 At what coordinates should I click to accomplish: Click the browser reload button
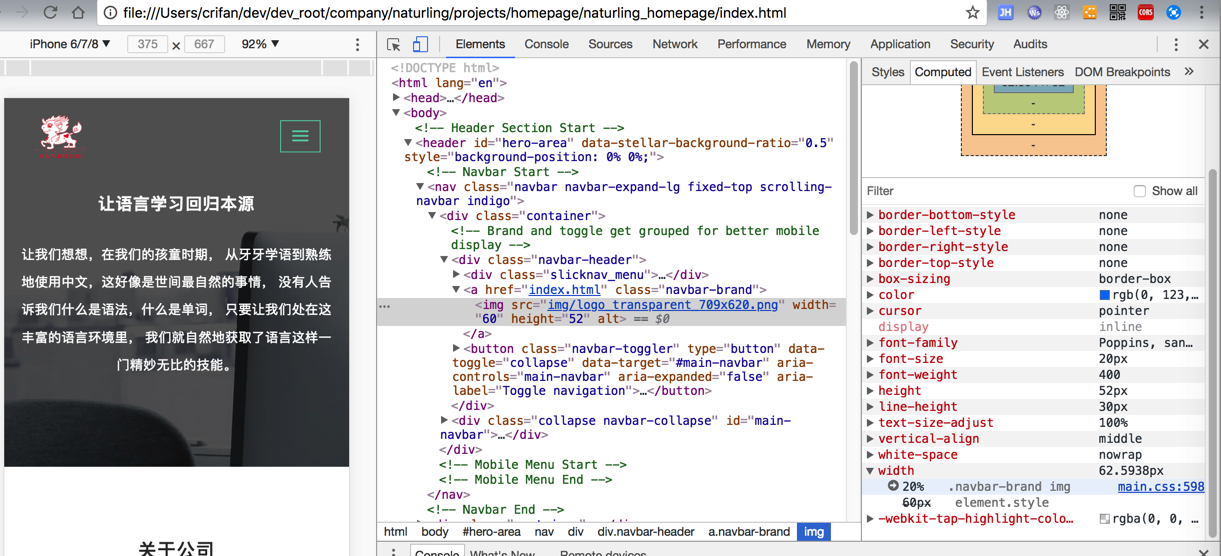click(x=50, y=13)
